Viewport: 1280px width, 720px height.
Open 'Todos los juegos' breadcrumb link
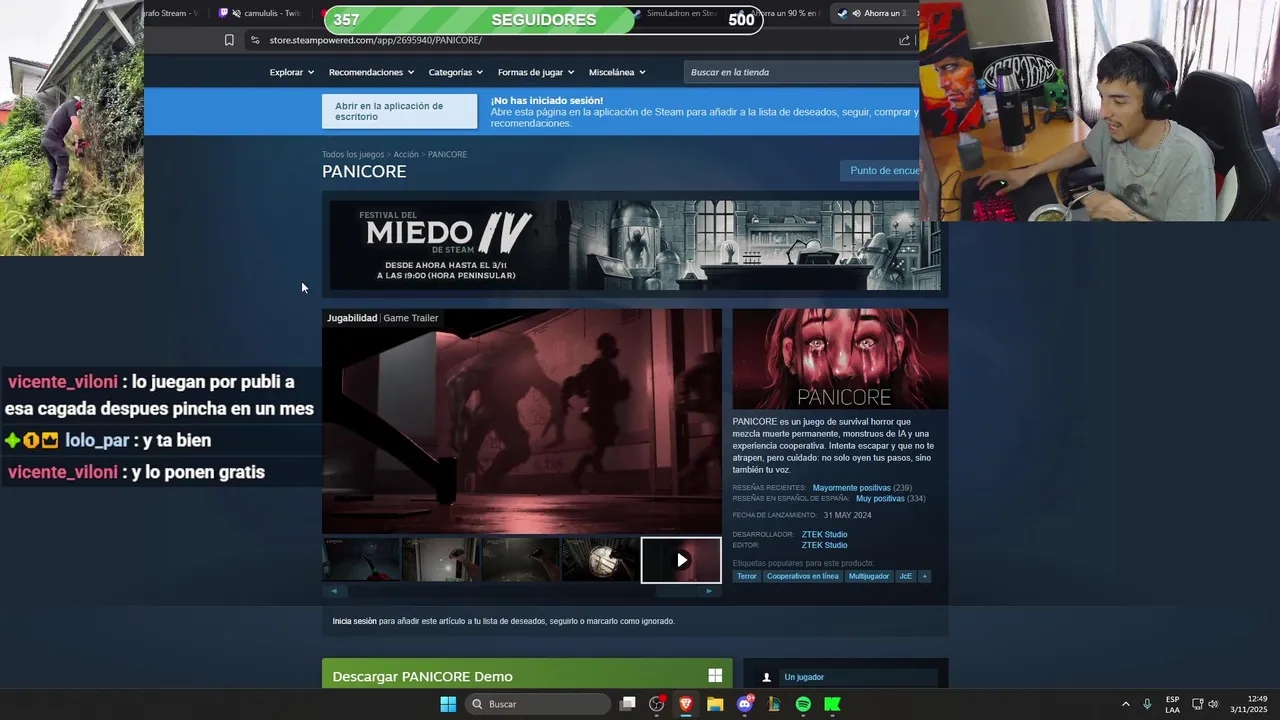(x=353, y=154)
